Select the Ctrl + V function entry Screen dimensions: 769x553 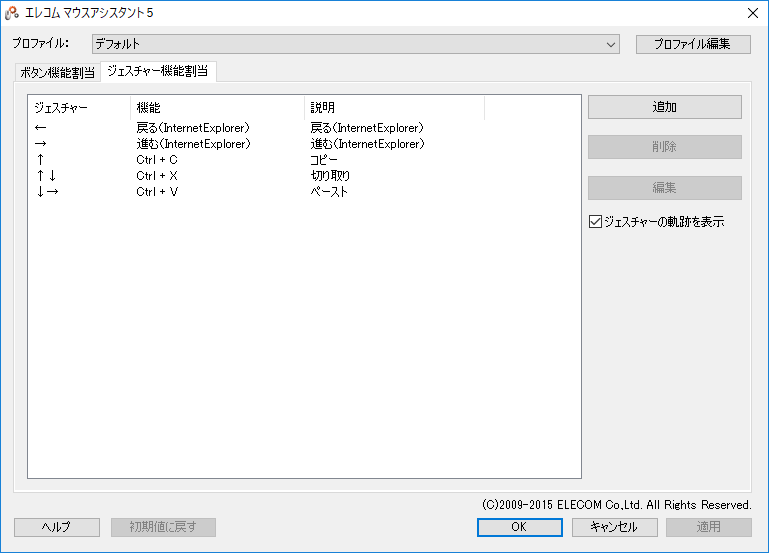(x=157, y=192)
